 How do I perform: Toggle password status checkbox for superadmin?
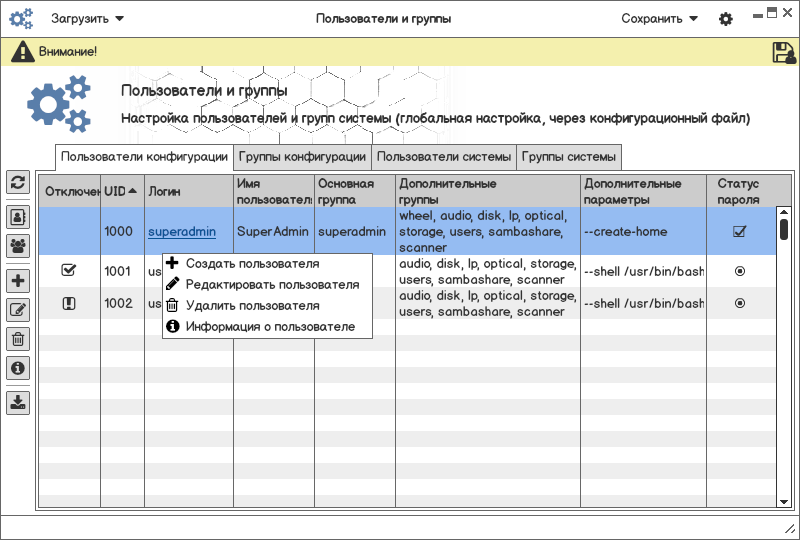pos(740,231)
